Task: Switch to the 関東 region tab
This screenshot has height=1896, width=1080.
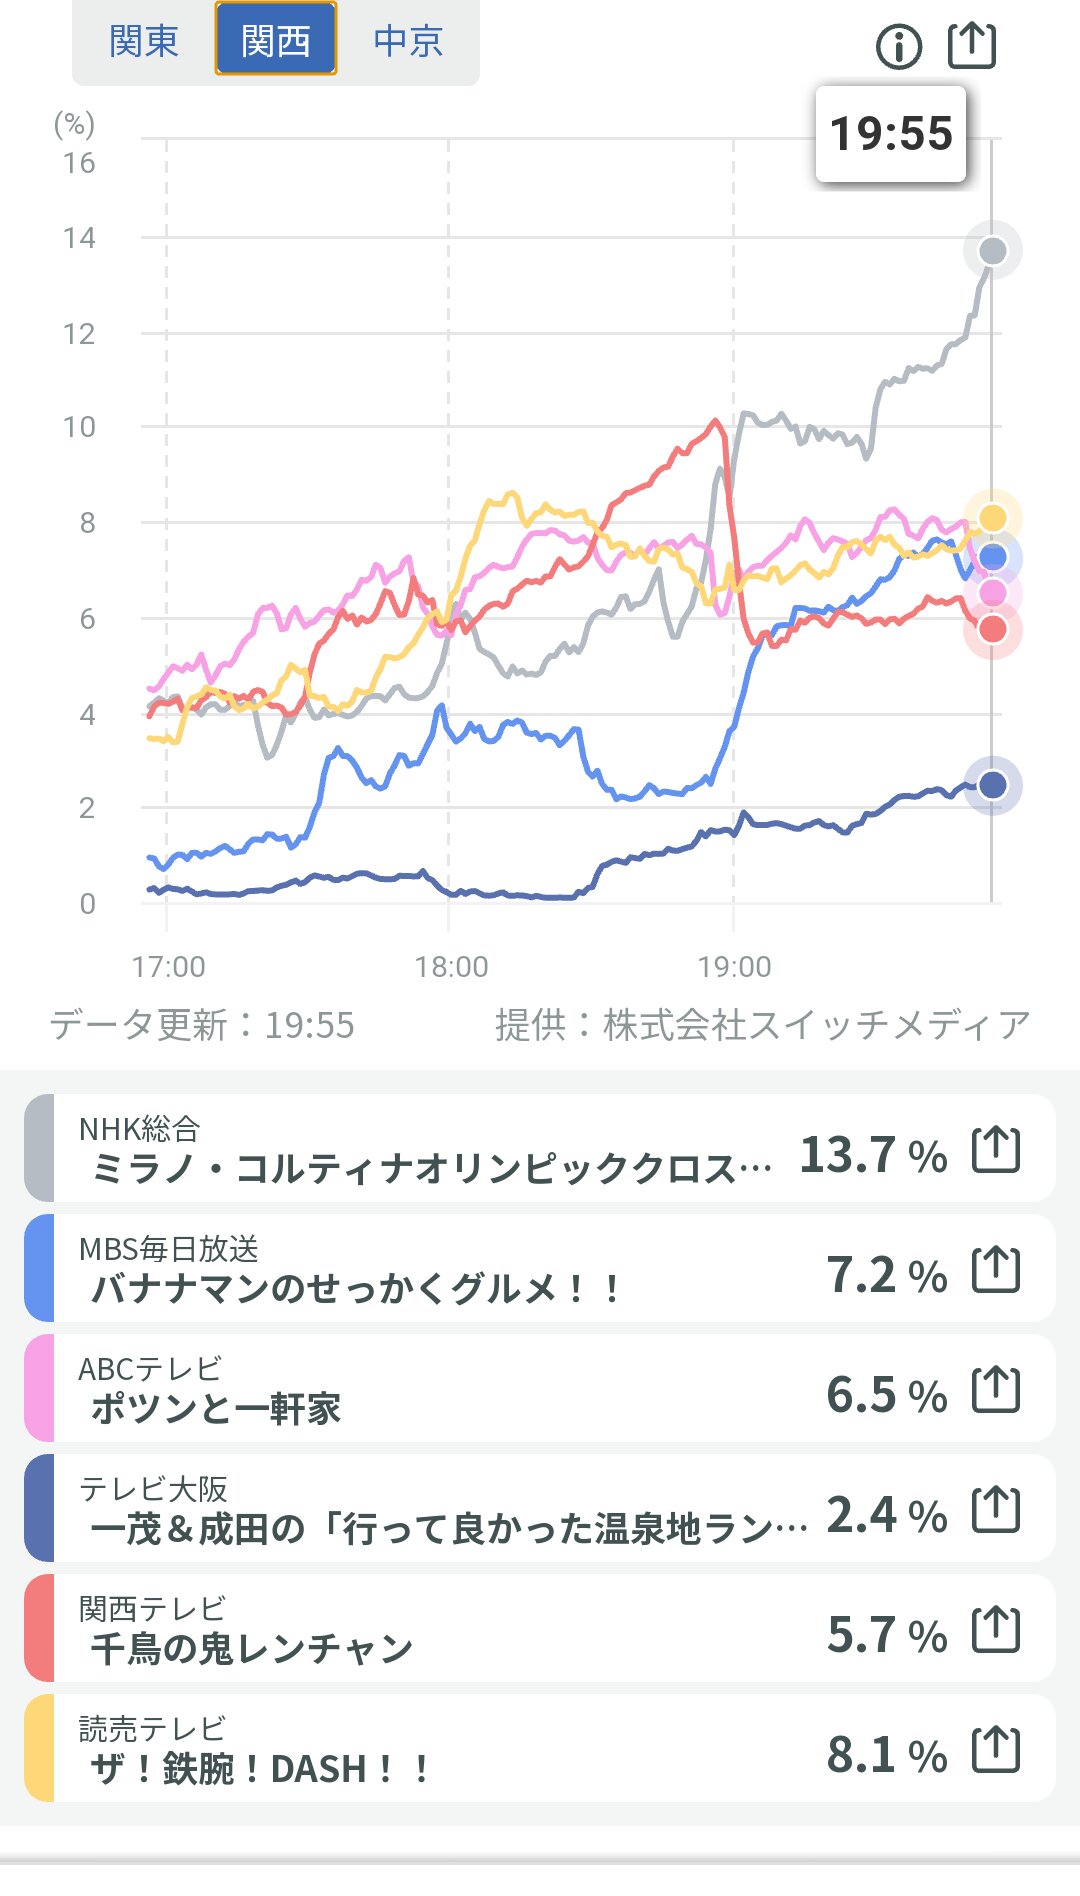Action: click(x=143, y=42)
